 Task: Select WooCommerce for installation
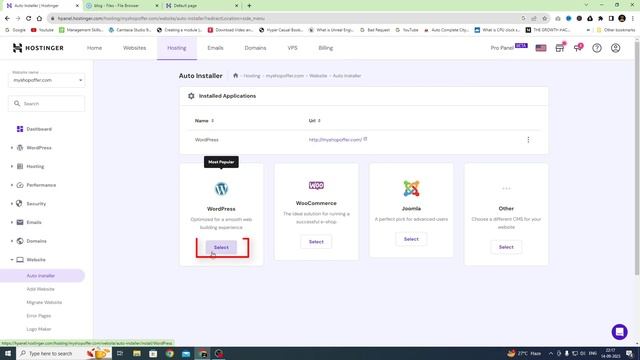click(316, 242)
